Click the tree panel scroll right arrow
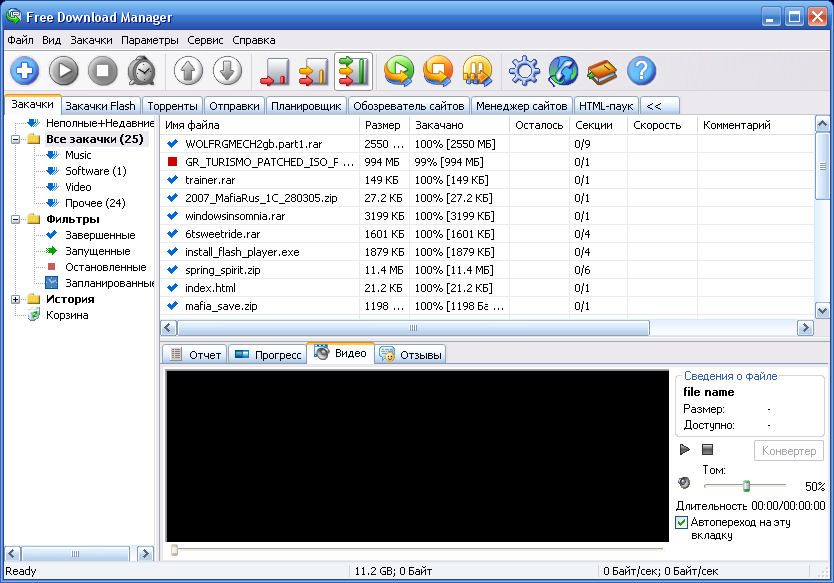 pos(145,554)
